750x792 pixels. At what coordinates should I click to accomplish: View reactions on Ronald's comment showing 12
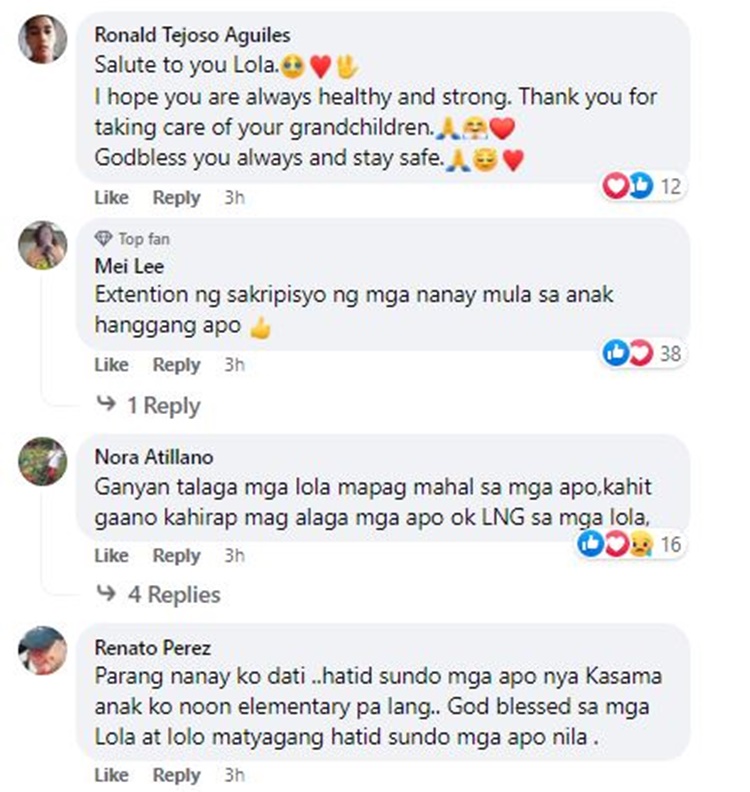pos(642,186)
